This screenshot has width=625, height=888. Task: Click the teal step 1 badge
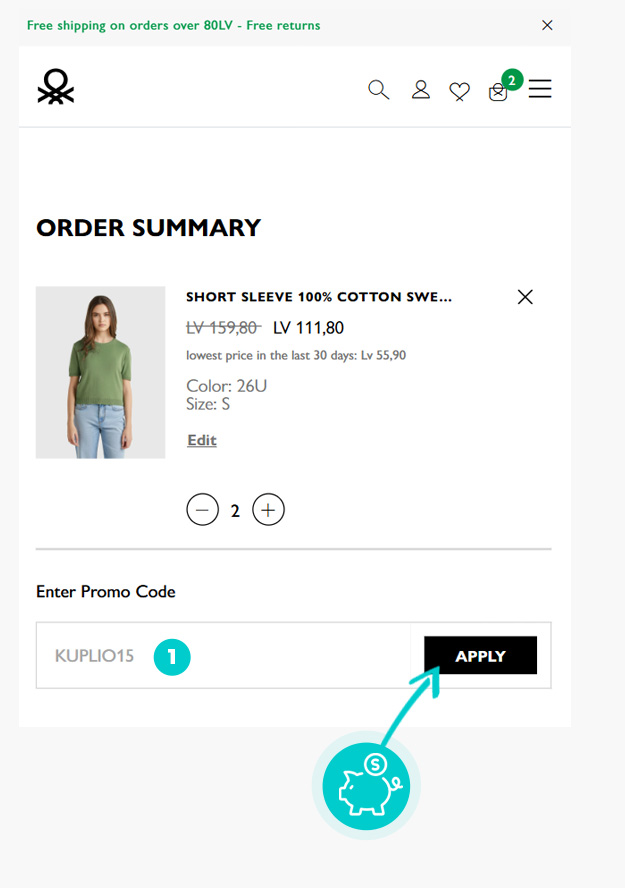(x=172, y=657)
